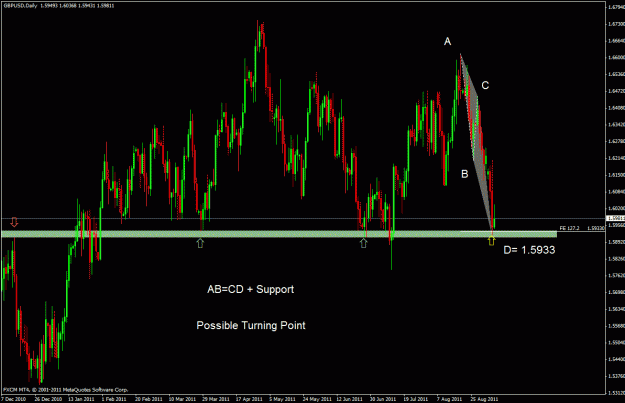Screen dimensions: 625x403
Task: Click the '10 Mar 2011' date label
Action: pyautogui.click(x=182, y=399)
